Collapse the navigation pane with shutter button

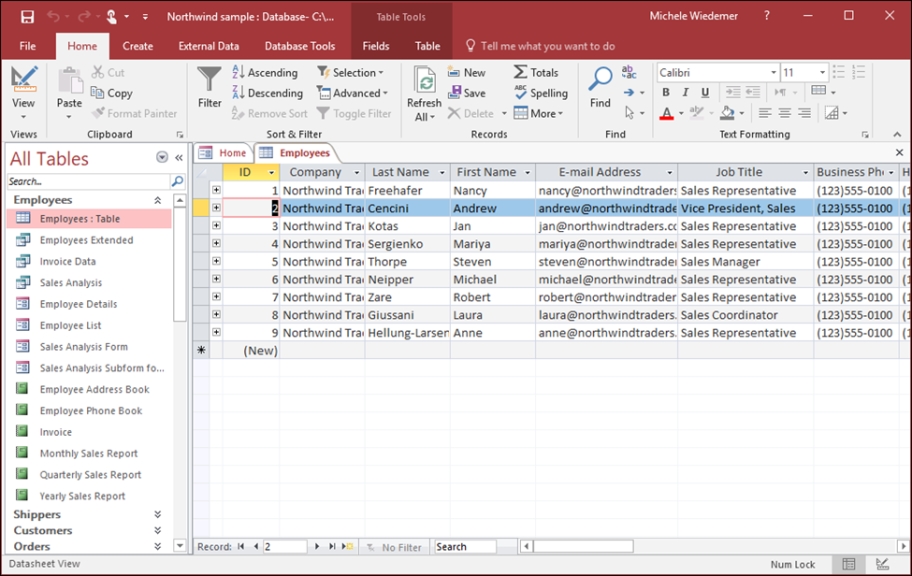pos(179,157)
